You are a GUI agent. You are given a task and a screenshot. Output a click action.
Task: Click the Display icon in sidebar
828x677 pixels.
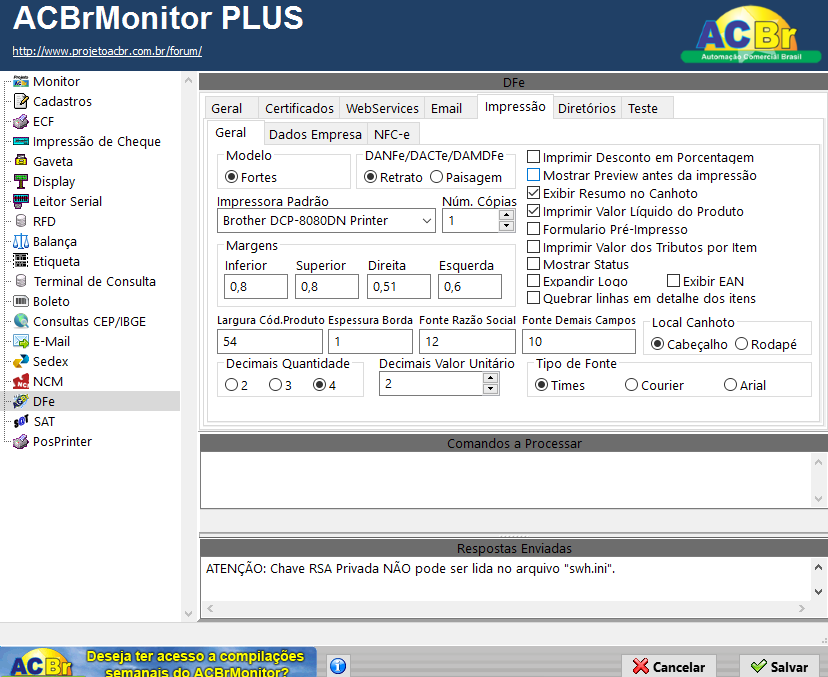tap(21, 181)
